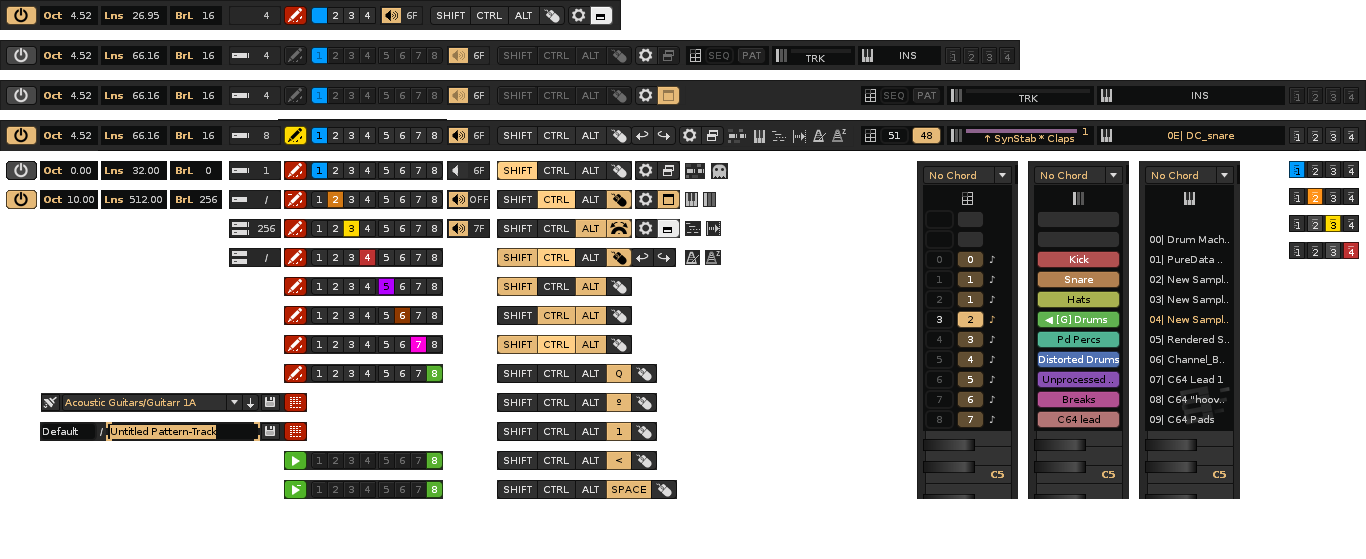Screen dimensions: 1366x559
Task: Click piano keys icon above the instrument list
Action: click(x=1189, y=199)
